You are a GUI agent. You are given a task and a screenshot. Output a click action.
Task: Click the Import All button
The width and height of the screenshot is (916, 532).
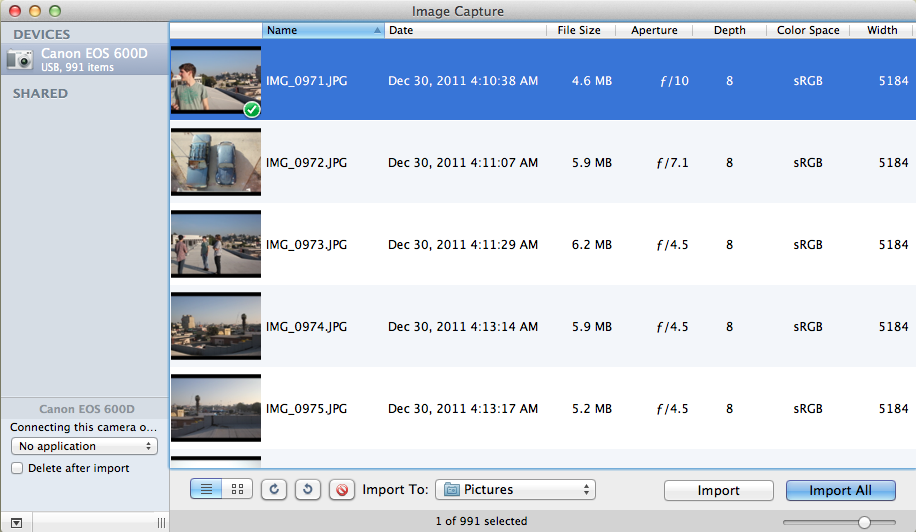pos(840,490)
